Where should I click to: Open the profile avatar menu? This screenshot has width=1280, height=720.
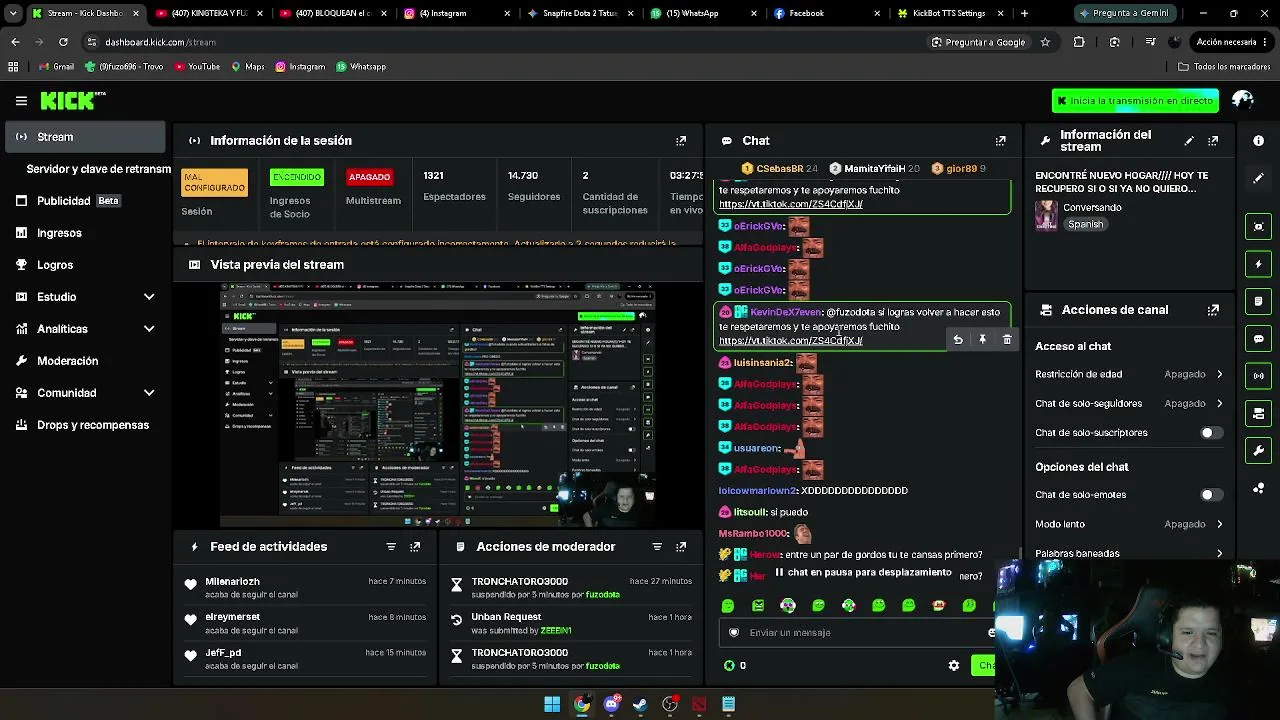pos(1243,100)
